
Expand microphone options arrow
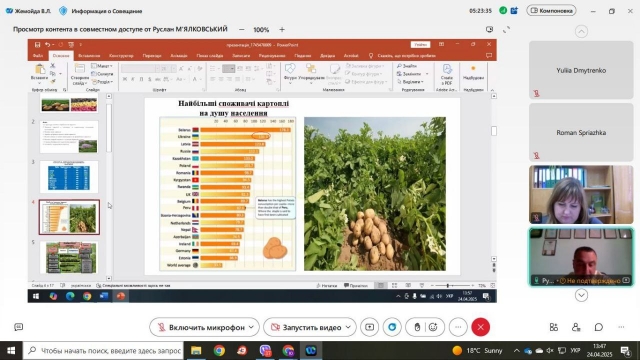(x=251, y=327)
